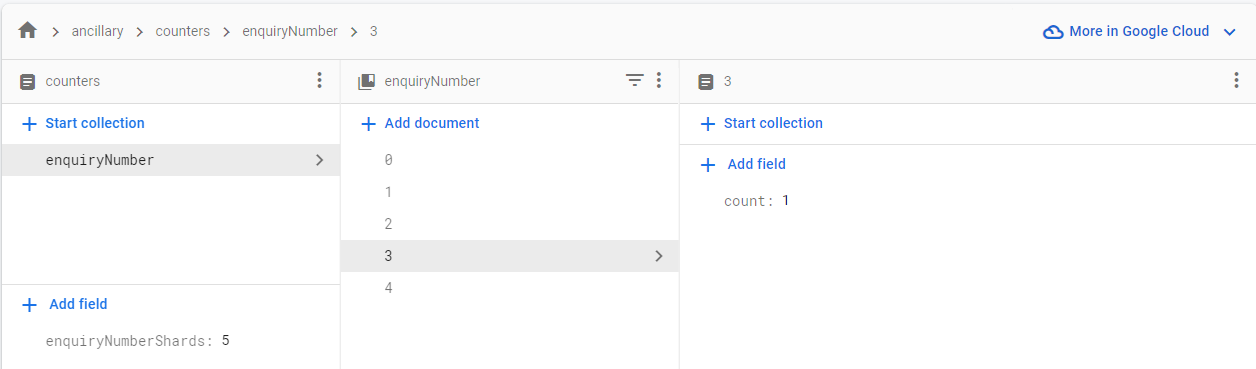This screenshot has width=1256, height=369.
Task: Open document 3 three-dot menu
Action: (x=1236, y=80)
